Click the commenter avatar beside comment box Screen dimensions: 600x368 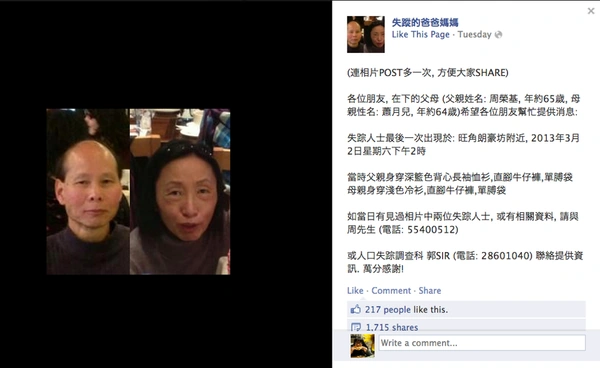(x=362, y=346)
